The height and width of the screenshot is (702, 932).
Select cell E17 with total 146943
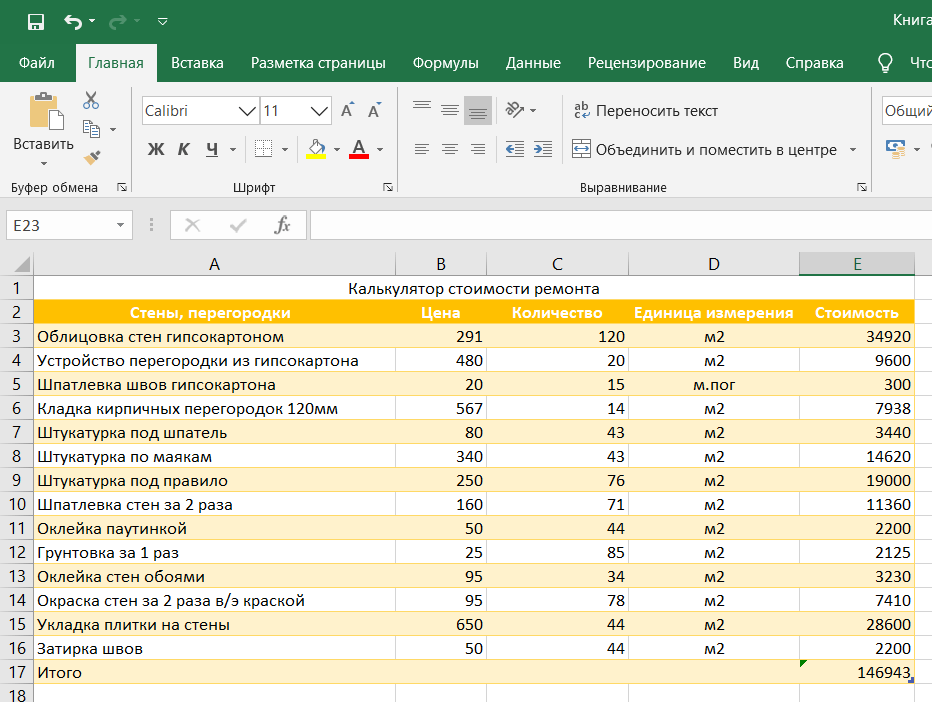click(x=857, y=673)
